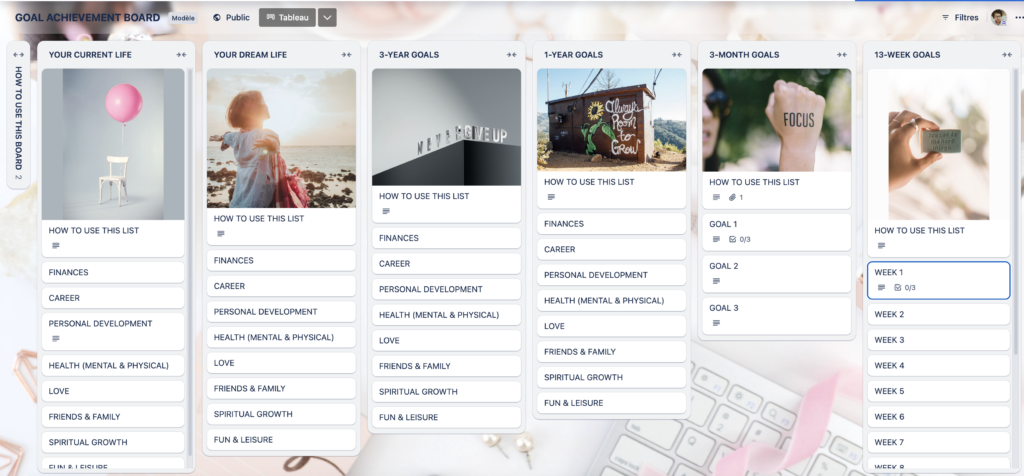Open the WEEK 6 card
1024x476 pixels.
click(938, 417)
